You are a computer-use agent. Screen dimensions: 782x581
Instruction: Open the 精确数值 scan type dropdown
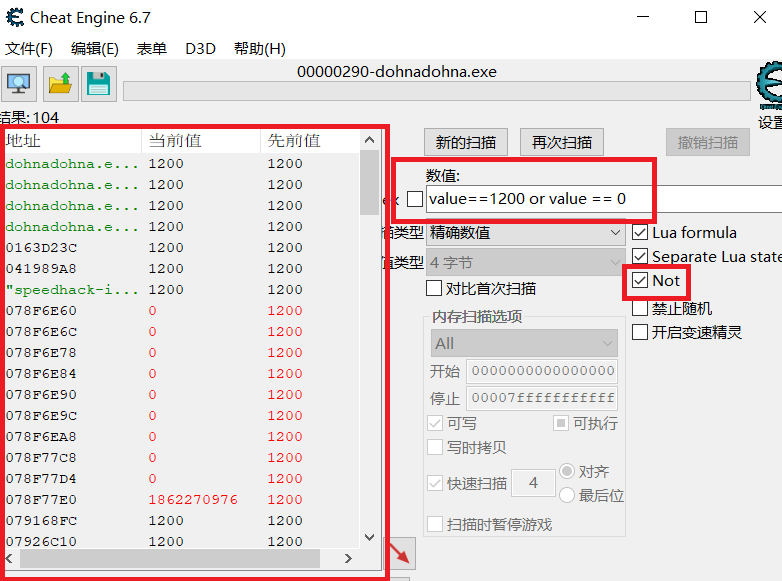coord(525,233)
